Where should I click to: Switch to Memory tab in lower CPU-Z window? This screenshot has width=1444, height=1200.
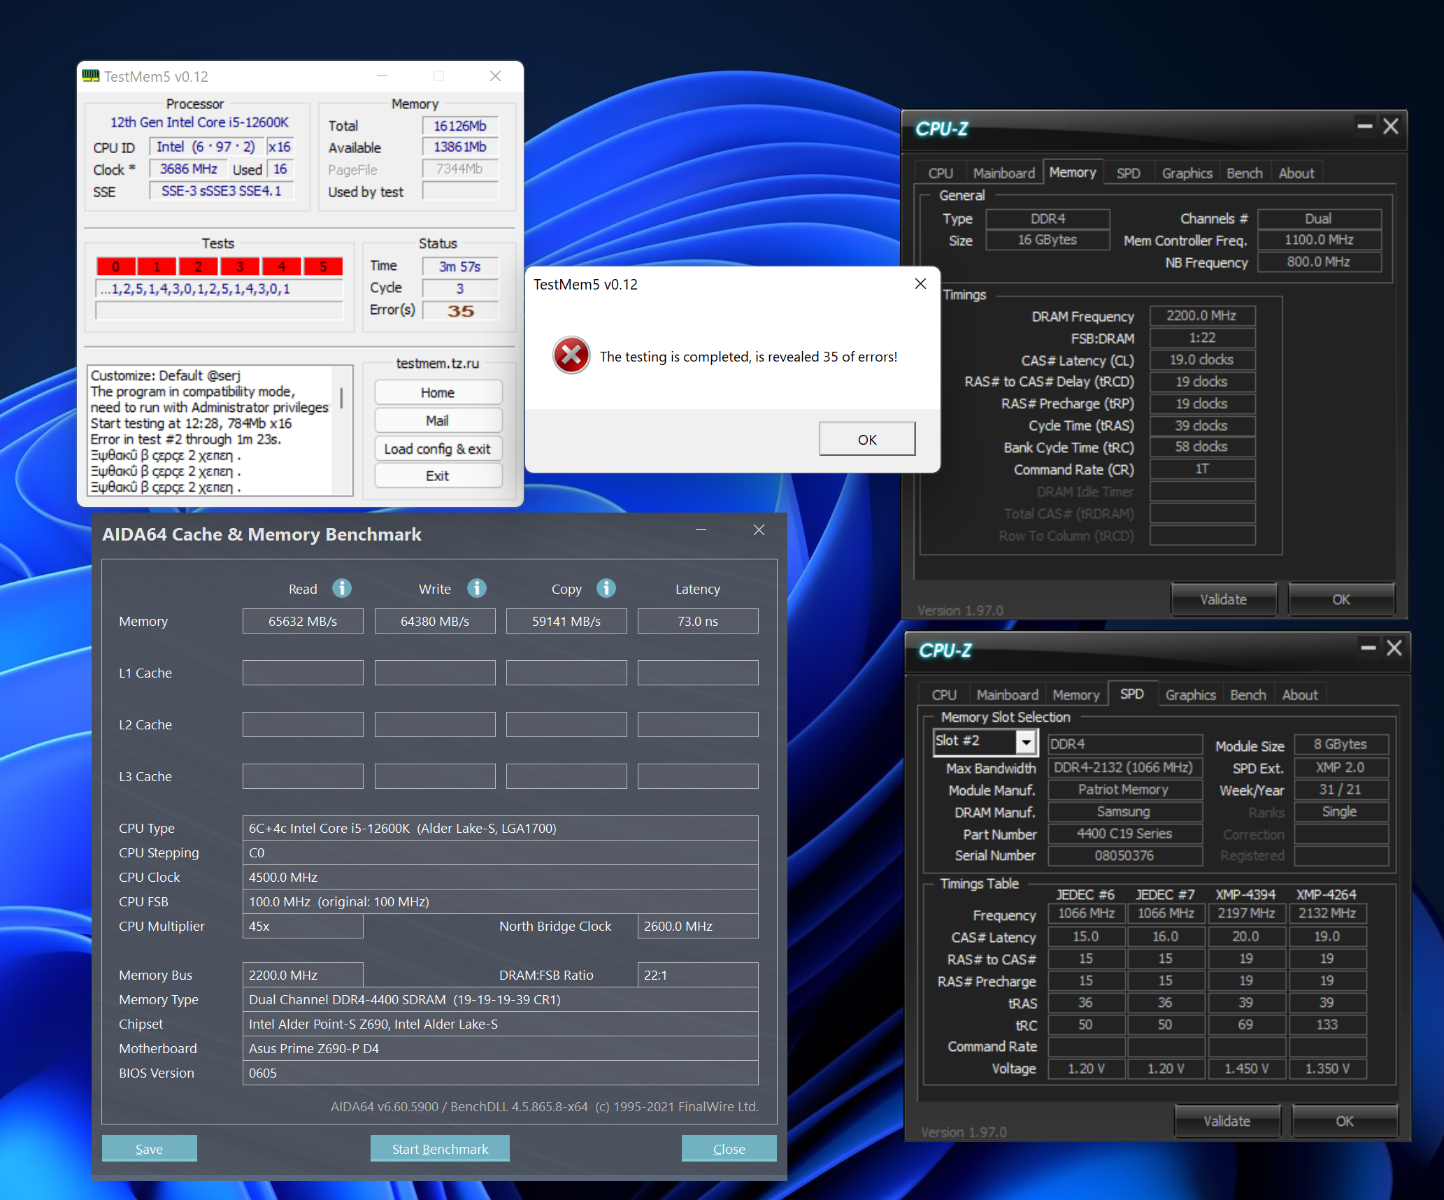click(x=1076, y=695)
